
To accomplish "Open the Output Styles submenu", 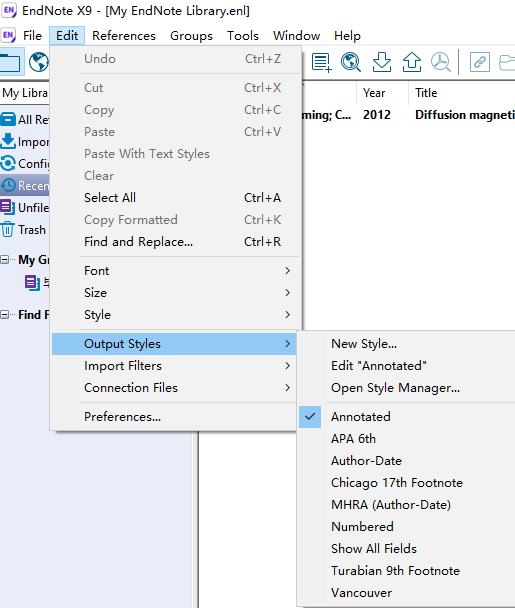I will (174, 344).
